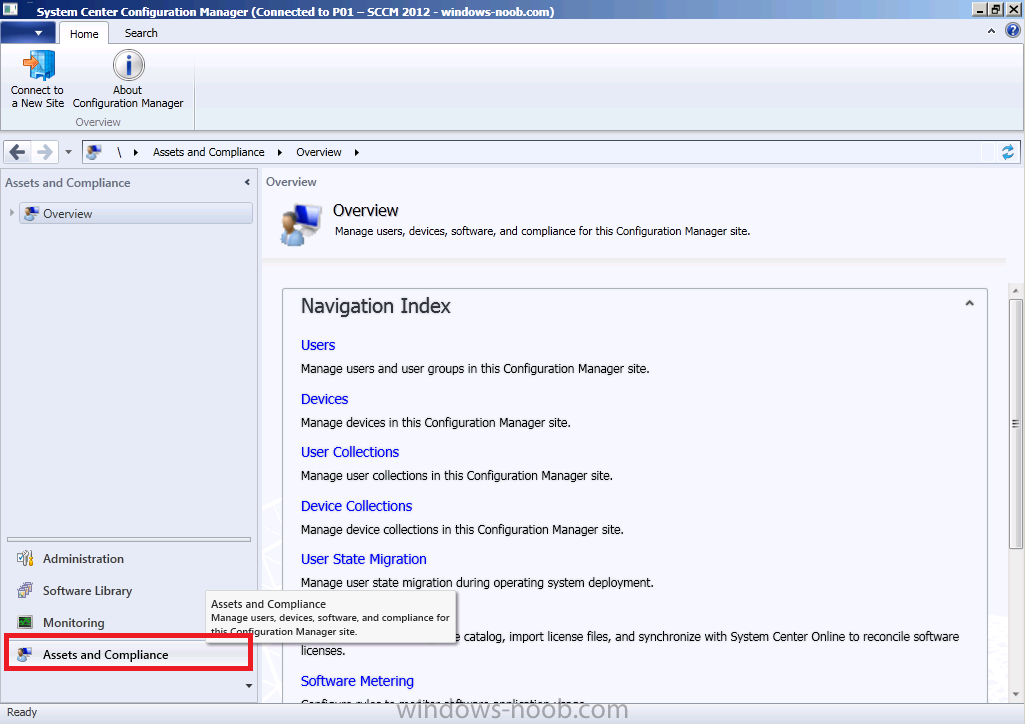The height and width of the screenshot is (724, 1025).
Task: Click the content pane vertical scrollbar thumb
Action: pos(1015,423)
